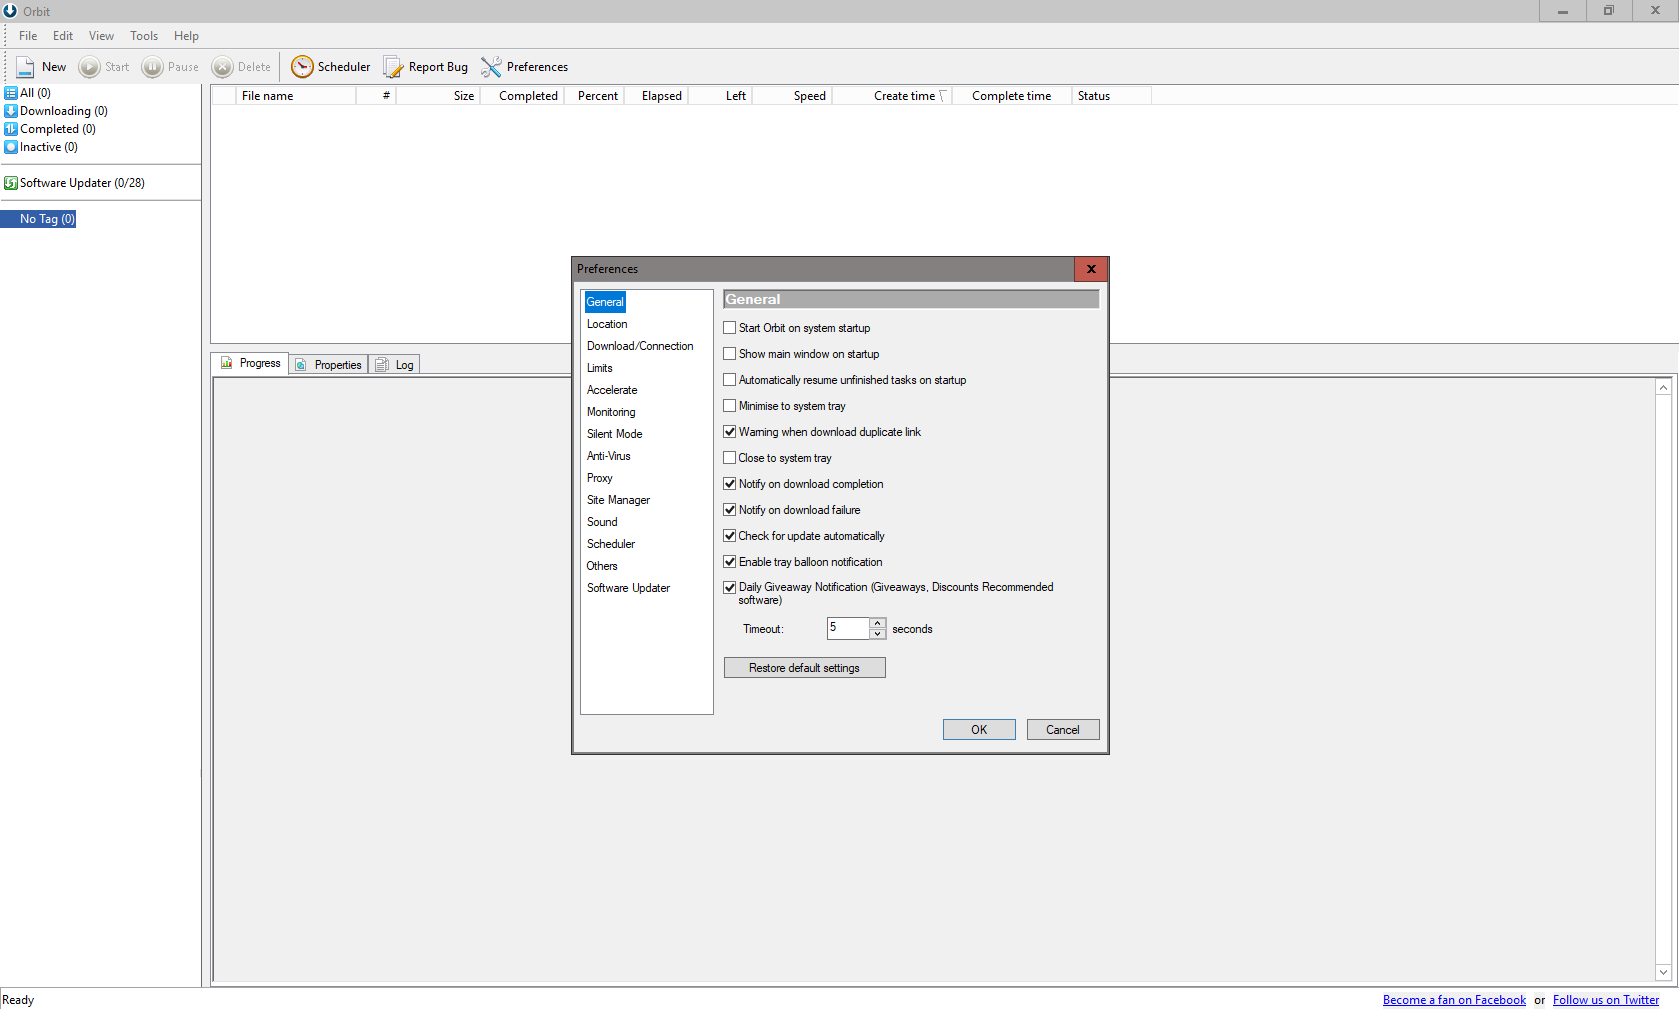1679x1009 pixels.
Task: Close the Preferences dialog with X
Action: tap(1091, 269)
